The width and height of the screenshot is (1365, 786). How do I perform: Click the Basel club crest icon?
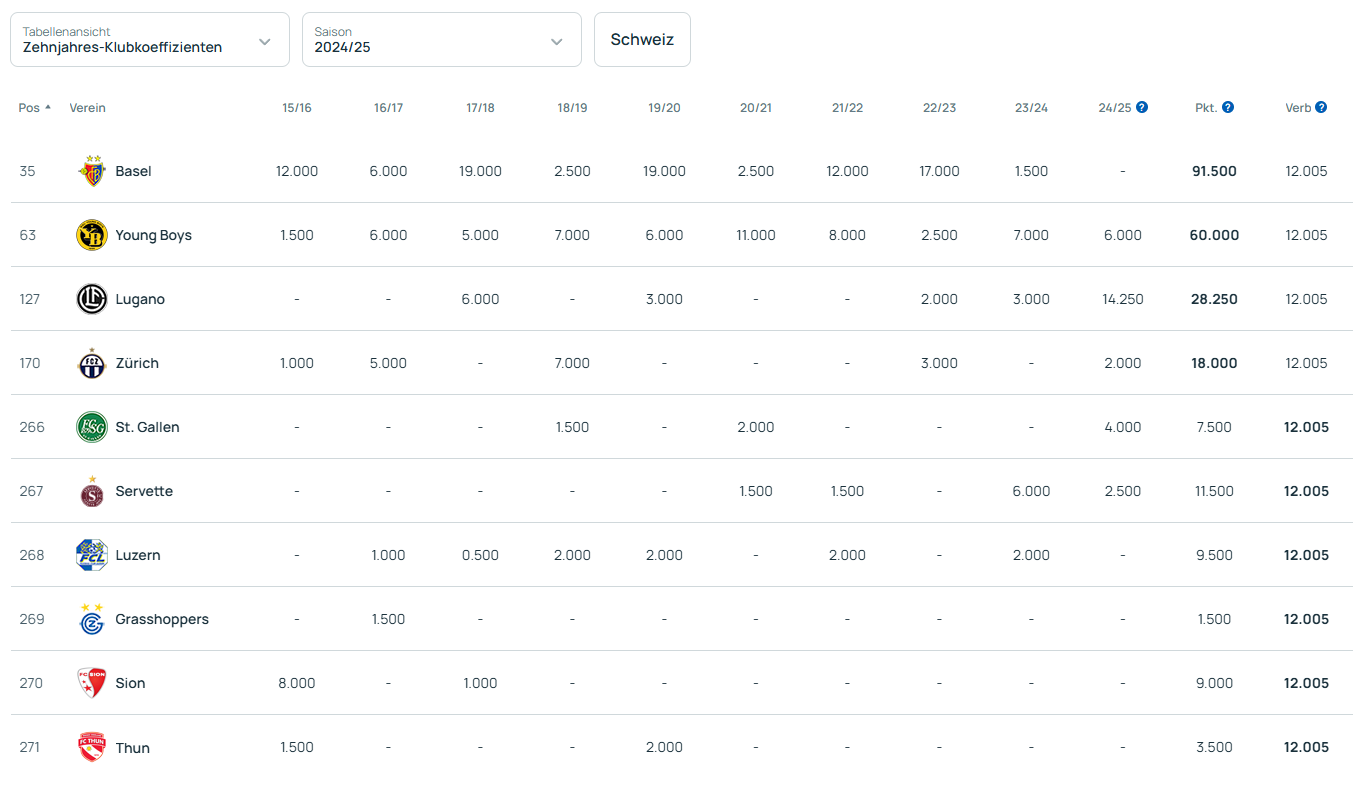(92, 171)
